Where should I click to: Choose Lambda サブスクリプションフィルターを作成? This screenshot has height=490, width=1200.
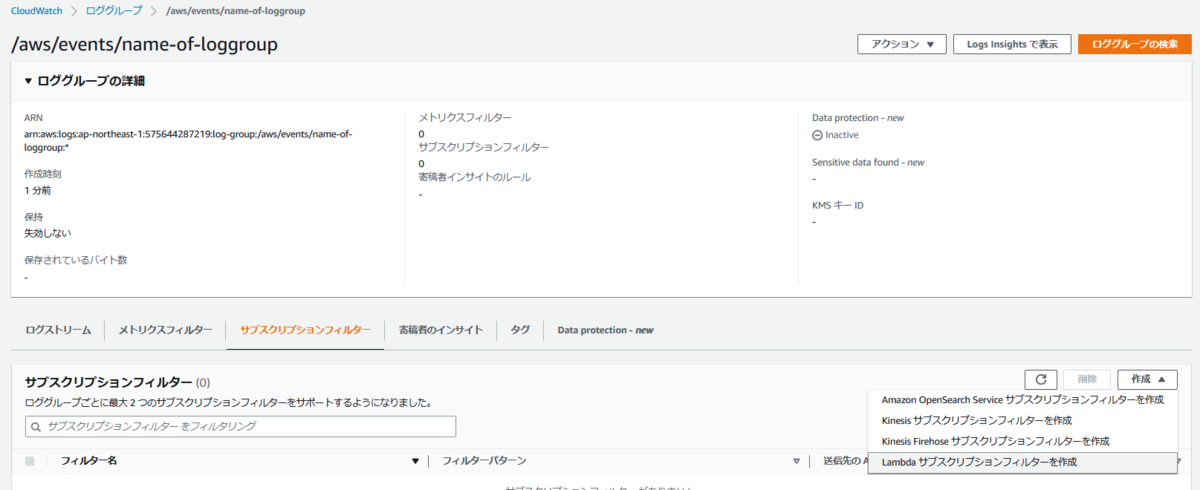(x=1022, y=462)
